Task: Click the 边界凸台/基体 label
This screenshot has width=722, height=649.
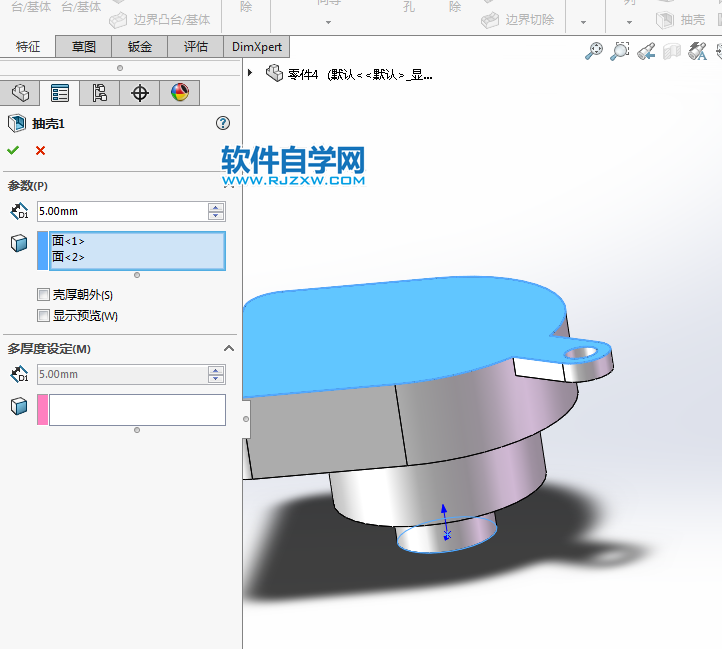Action: click(172, 20)
